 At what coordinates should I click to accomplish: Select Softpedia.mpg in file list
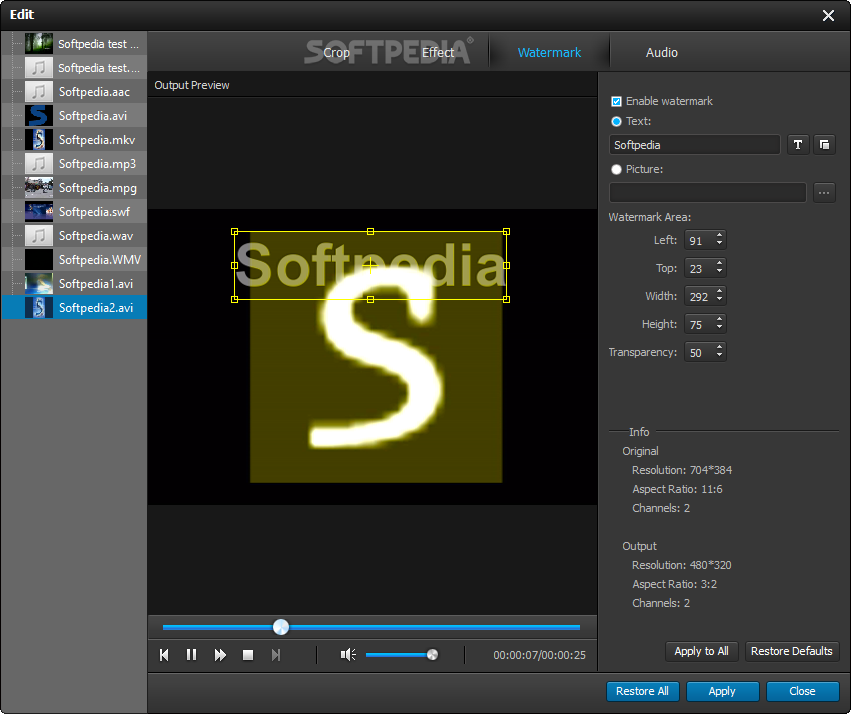[74, 188]
